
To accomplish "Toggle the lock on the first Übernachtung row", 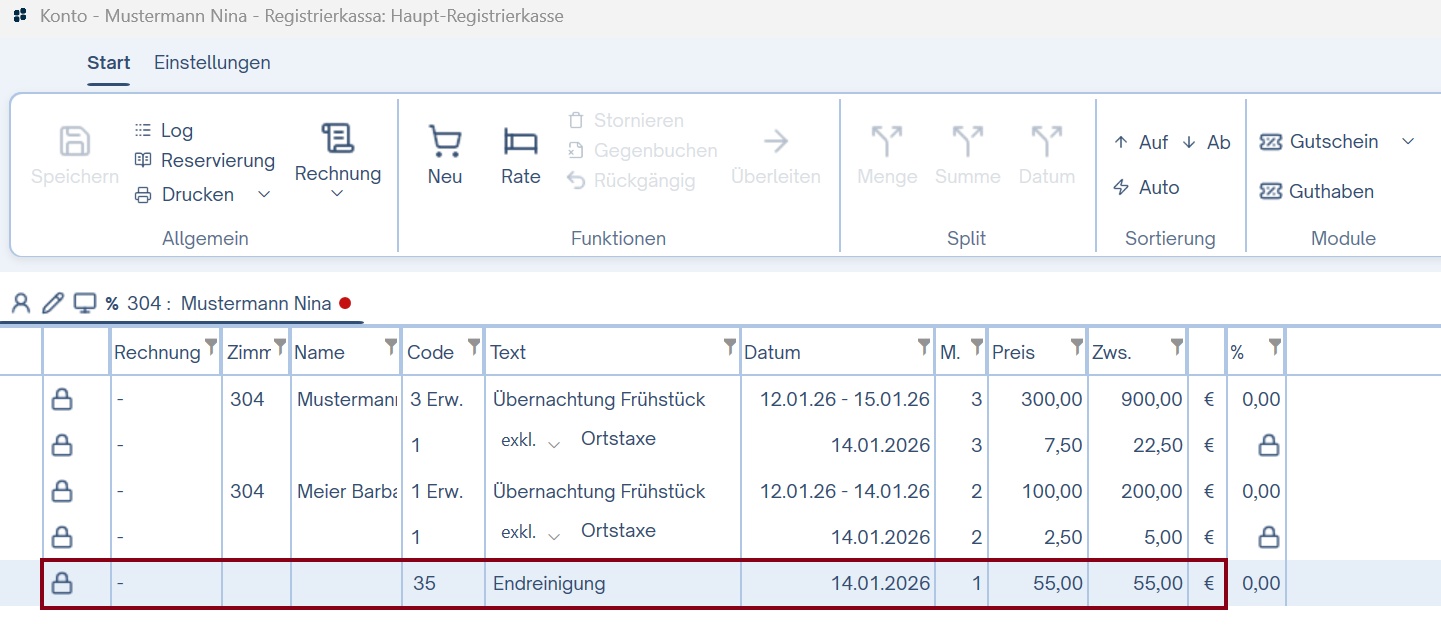I will point(62,398).
